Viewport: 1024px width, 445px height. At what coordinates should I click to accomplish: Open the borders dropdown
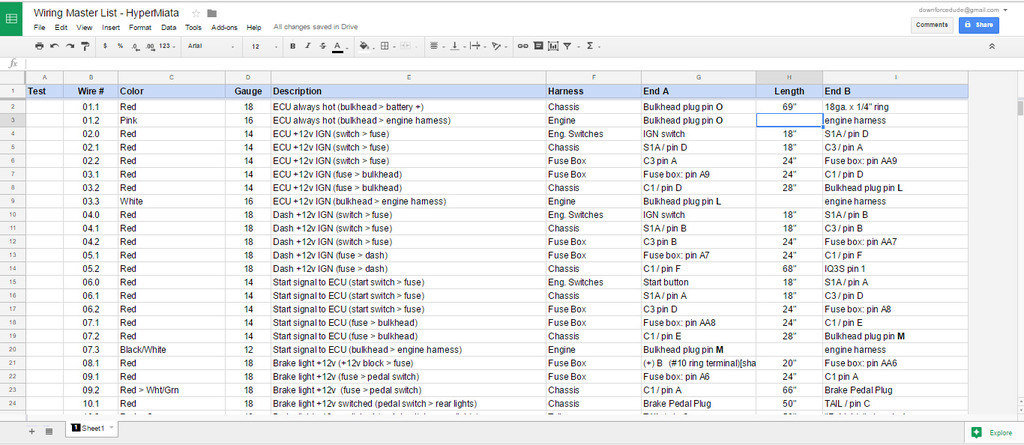pos(387,46)
